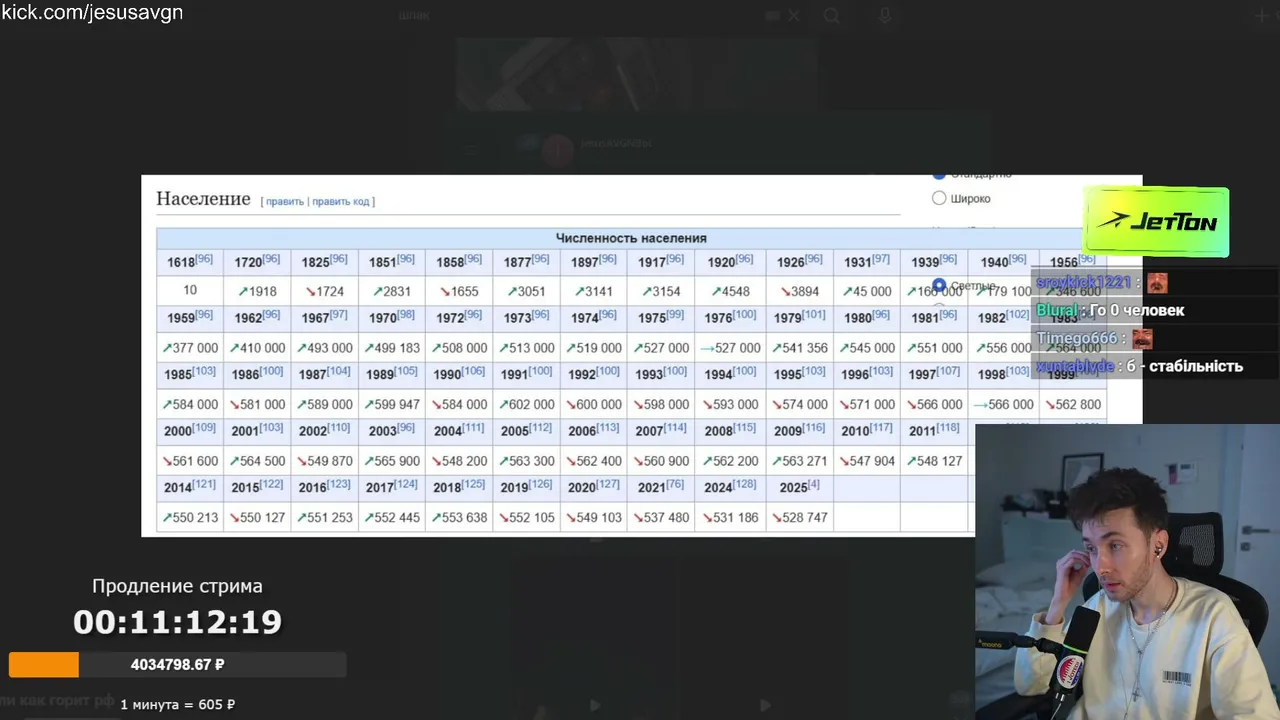
Task: Open reference [76] next to year 2021
Action: 675,484
